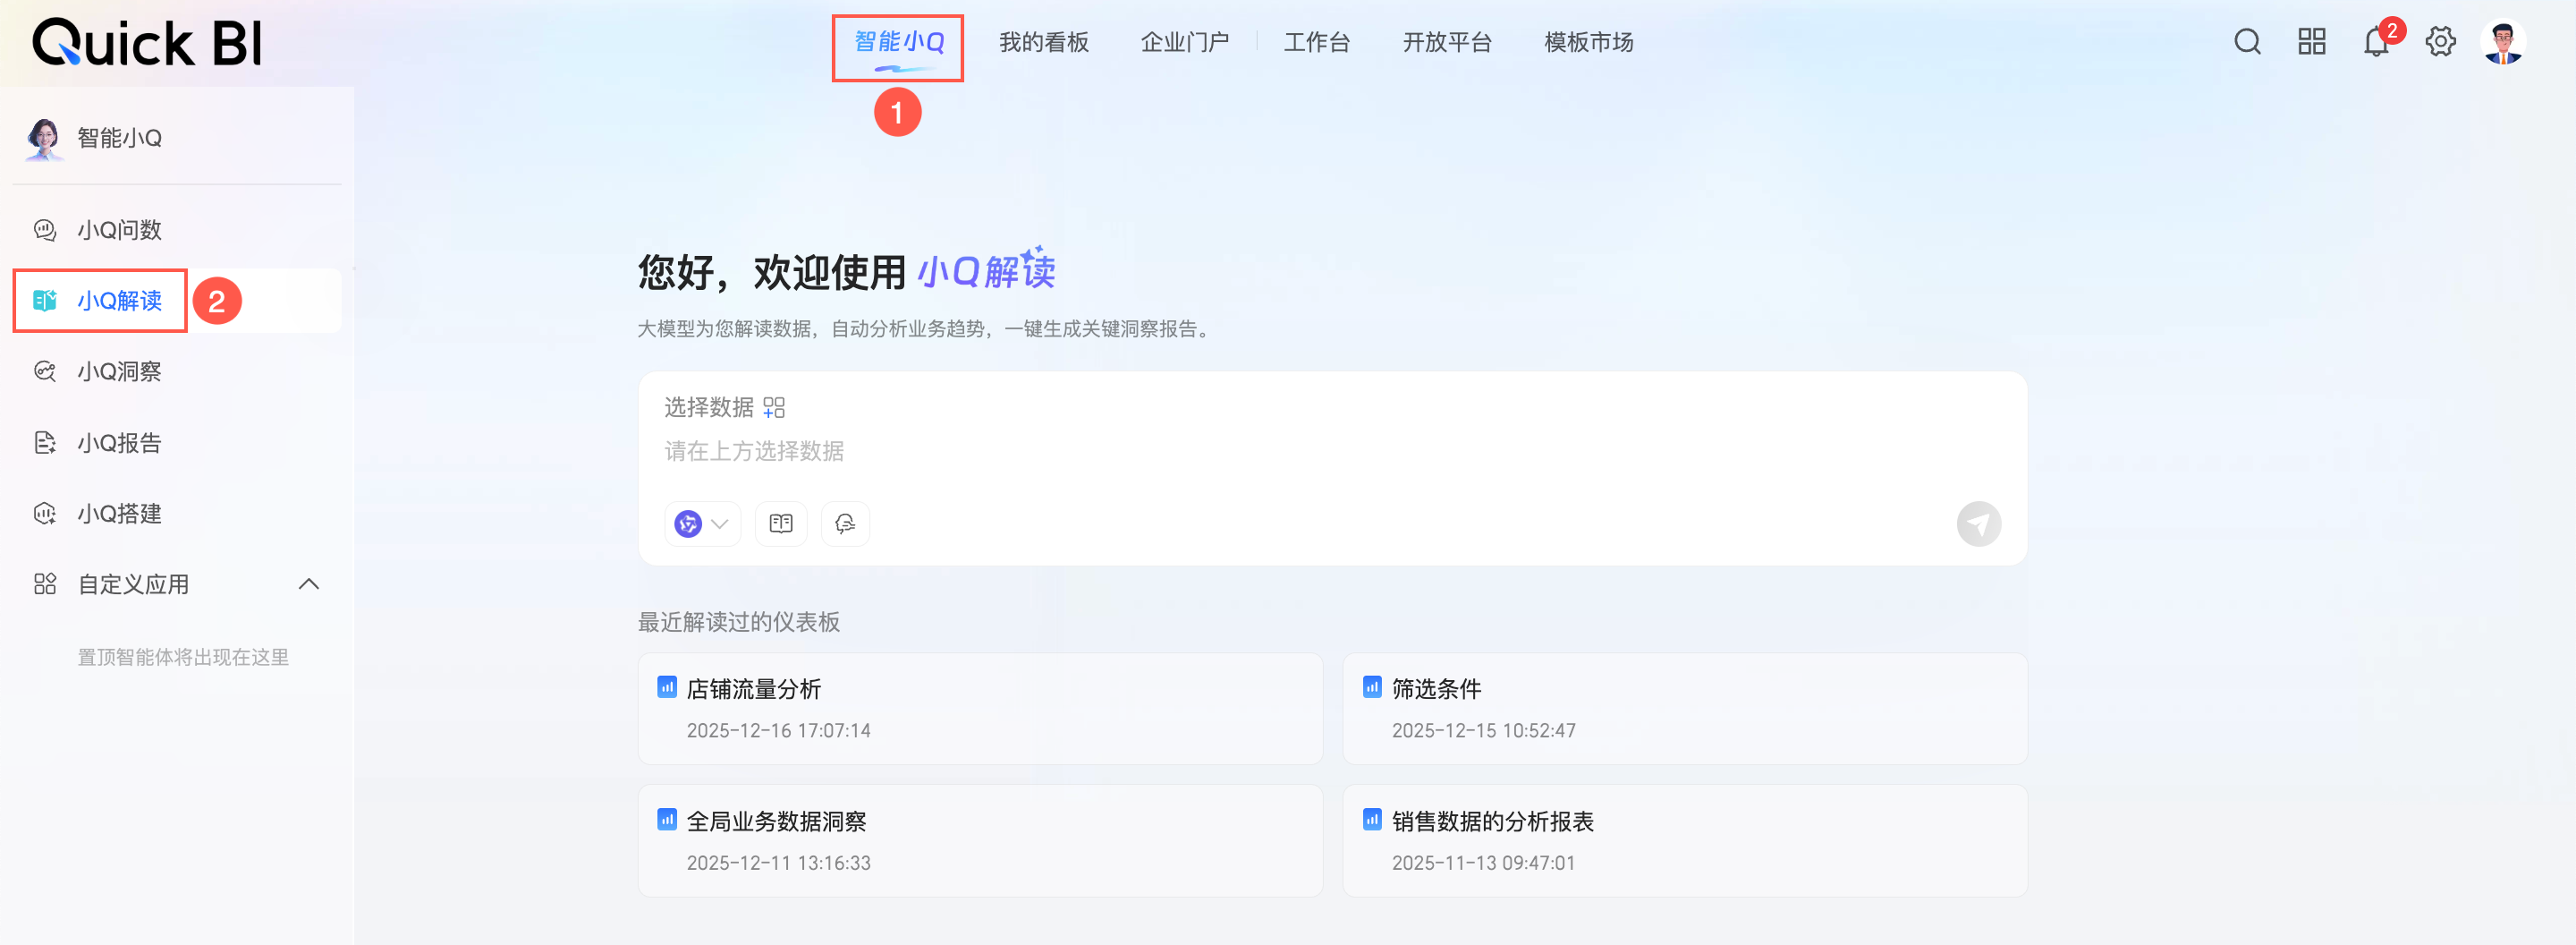The image size is (2576, 945).
Task: Click the chat-bubble icon beside the book icon
Action: (x=845, y=523)
